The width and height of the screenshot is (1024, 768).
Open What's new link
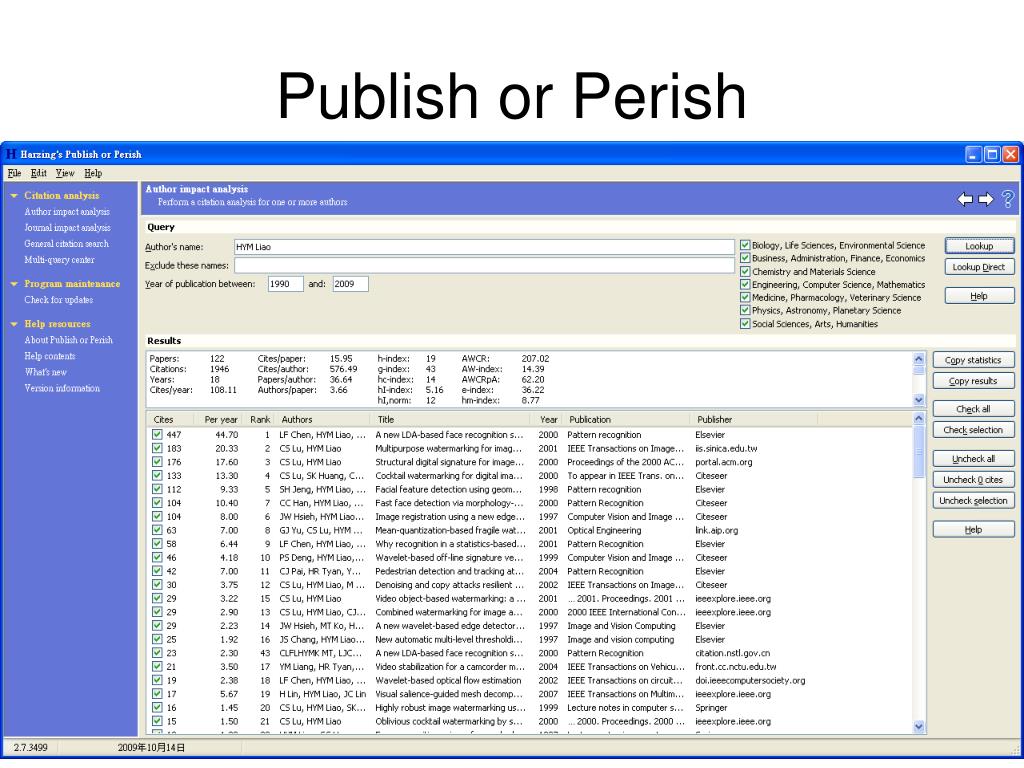46,372
